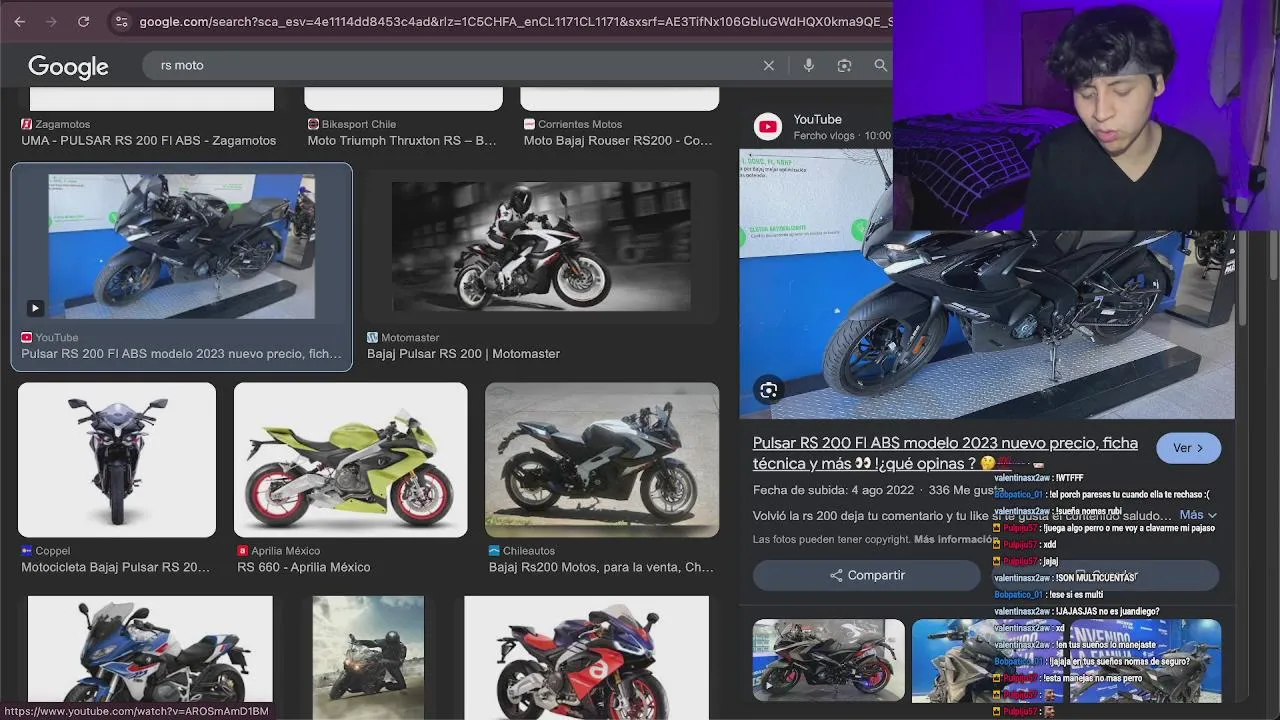The width and height of the screenshot is (1280, 720).
Task: Click 'Fecha de subida: 4 ago 2022' text
Action: 833,490
